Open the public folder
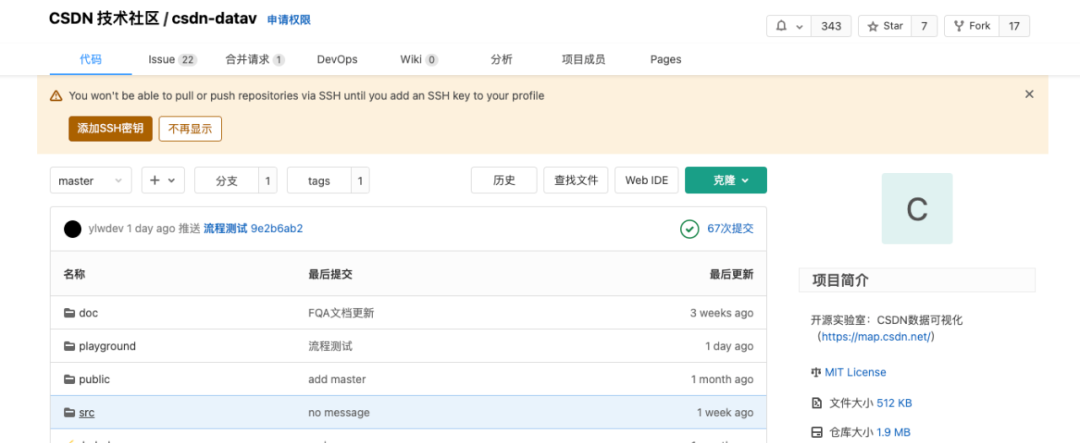 coord(94,379)
